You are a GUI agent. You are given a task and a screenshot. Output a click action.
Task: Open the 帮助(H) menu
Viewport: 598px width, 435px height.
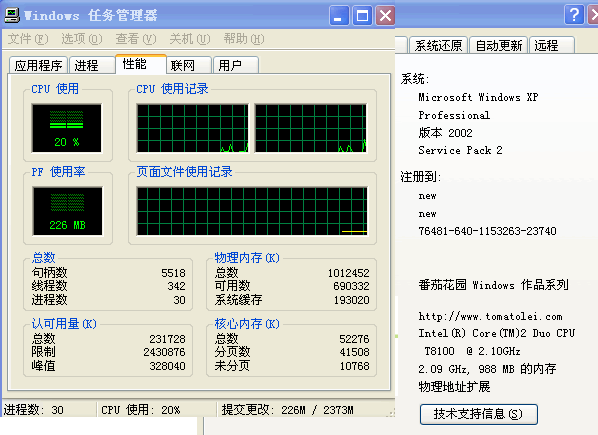tap(244, 39)
